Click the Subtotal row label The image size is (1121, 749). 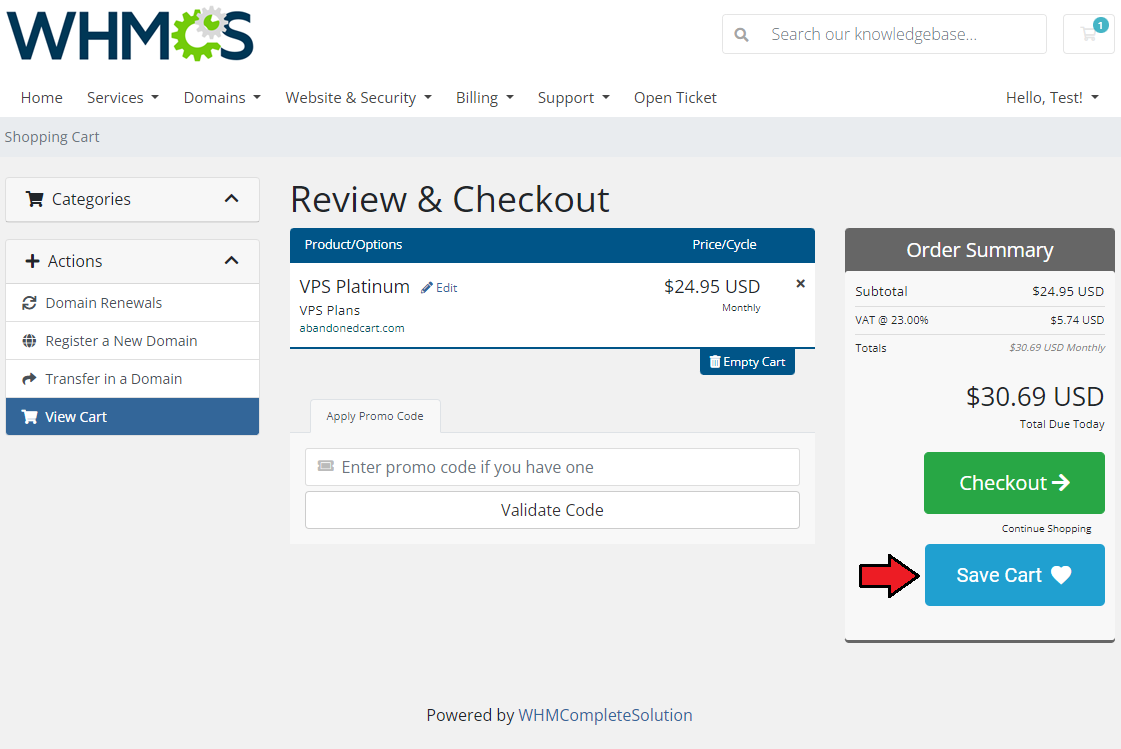pos(881,292)
